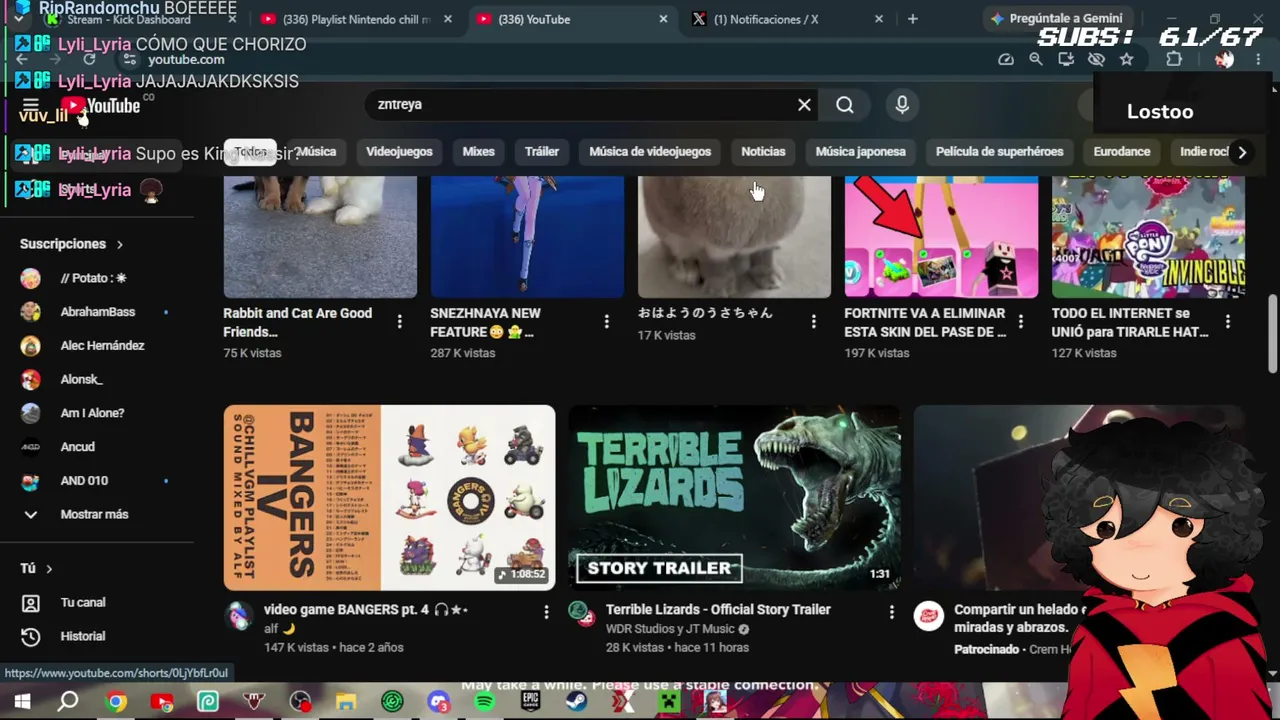Open options menu for the FORTNITE short
This screenshot has width=1280, height=720.
click(1020, 321)
